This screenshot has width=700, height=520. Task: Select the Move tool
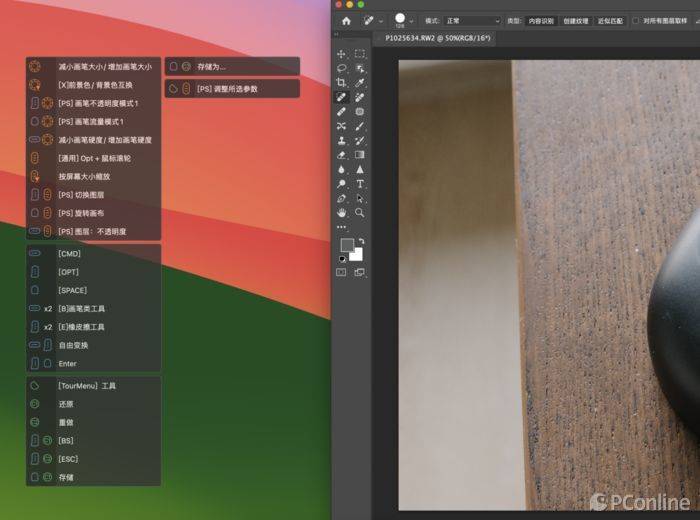point(342,54)
